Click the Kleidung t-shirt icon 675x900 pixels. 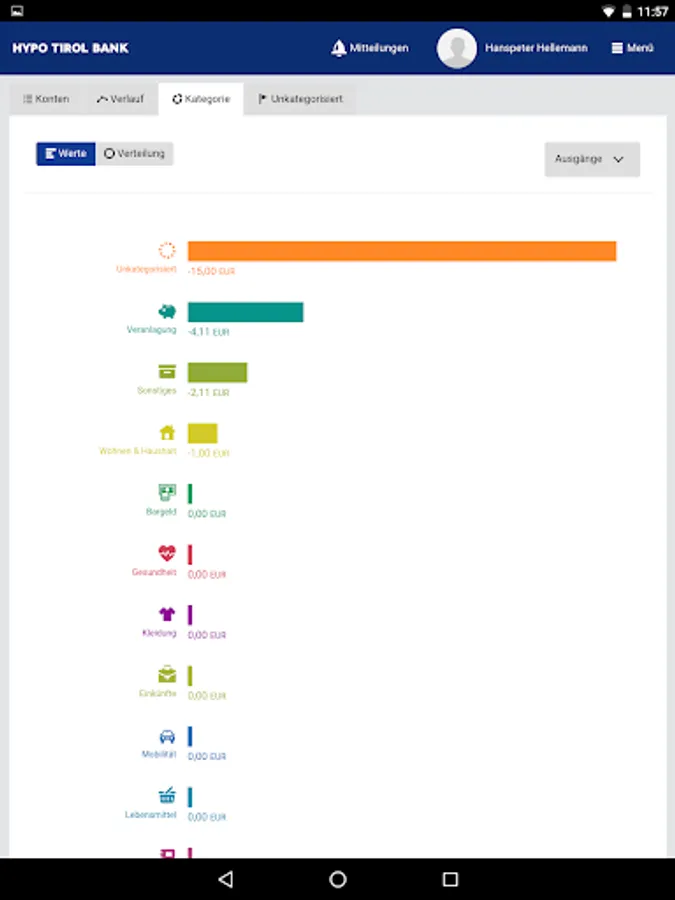[x=167, y=614]
